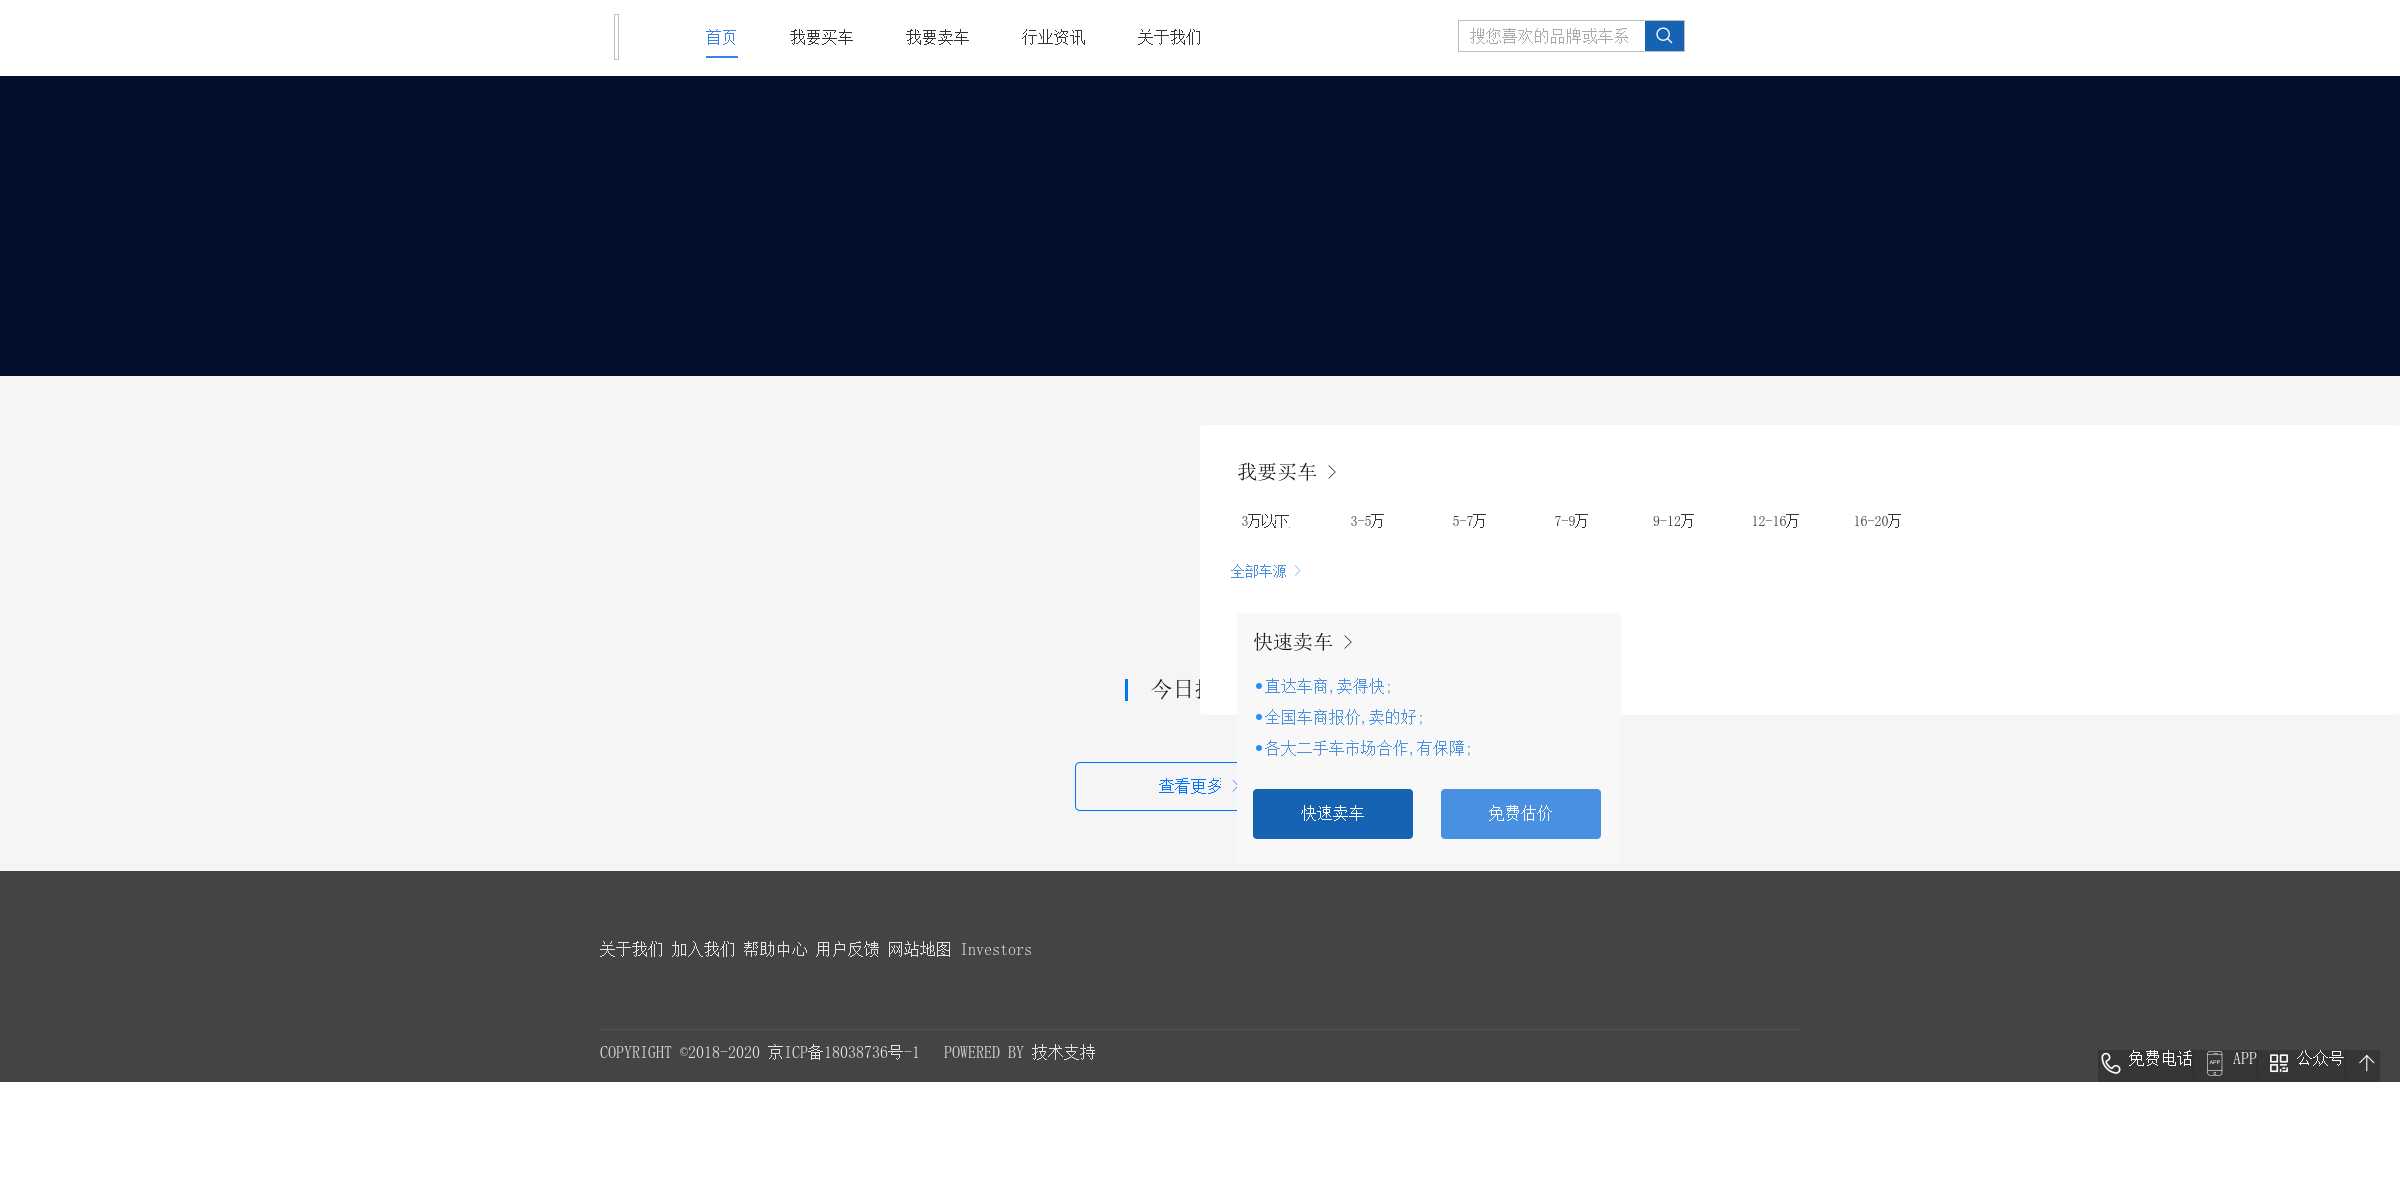This screenshot has width=2400, height=1200.
Task: Click the dark blue 快速卖车 button
Action: 1332,813
